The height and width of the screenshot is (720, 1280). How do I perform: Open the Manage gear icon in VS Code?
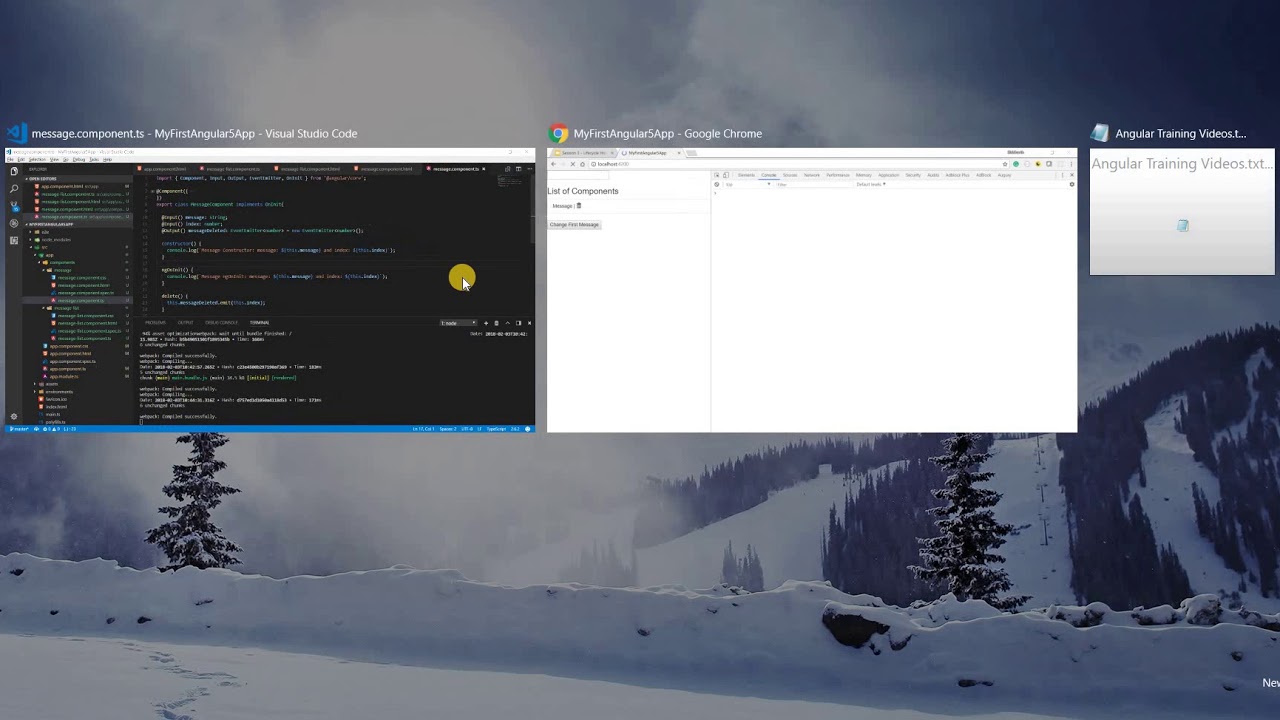[14, 416]
